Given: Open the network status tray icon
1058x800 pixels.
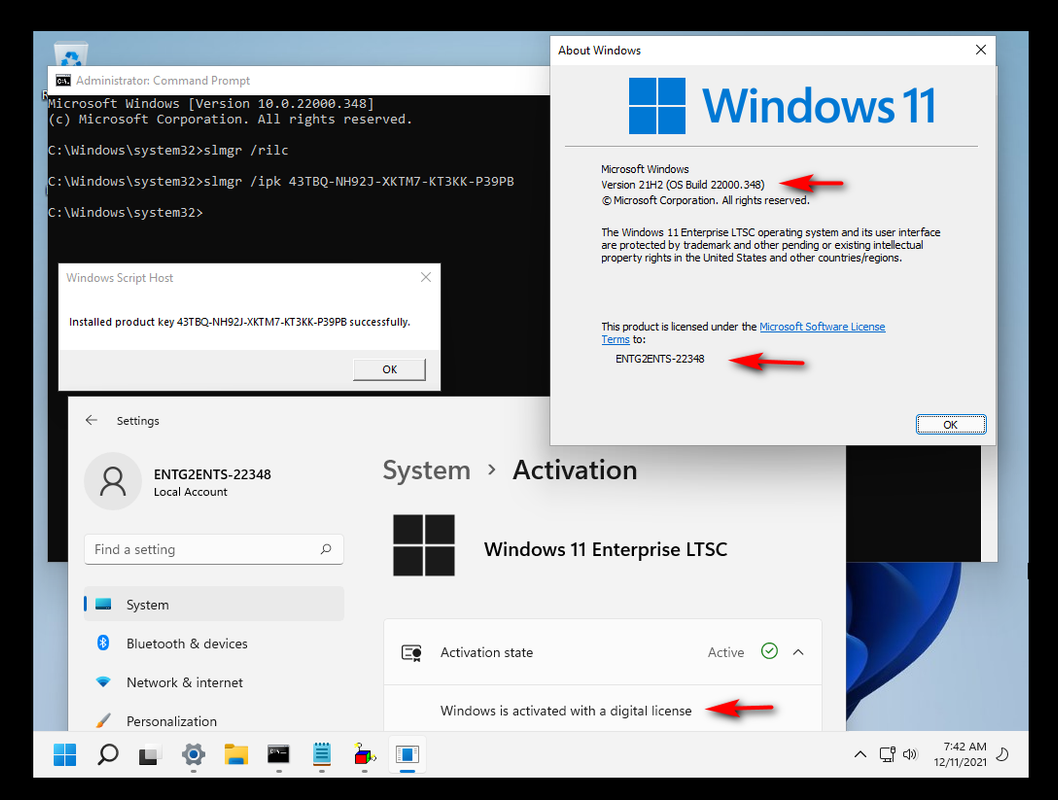Looking at the screenshot, I should [x=887, y=754].
